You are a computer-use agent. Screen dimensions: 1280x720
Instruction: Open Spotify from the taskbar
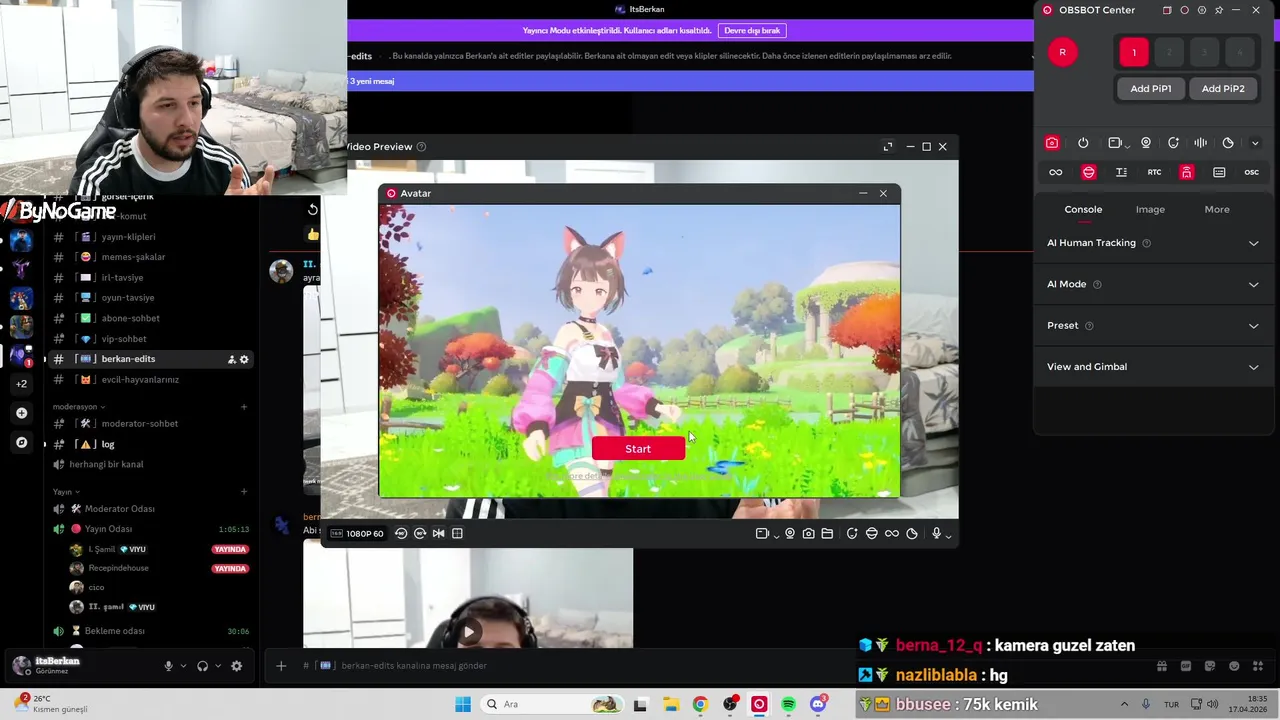[x=788, y=704]
